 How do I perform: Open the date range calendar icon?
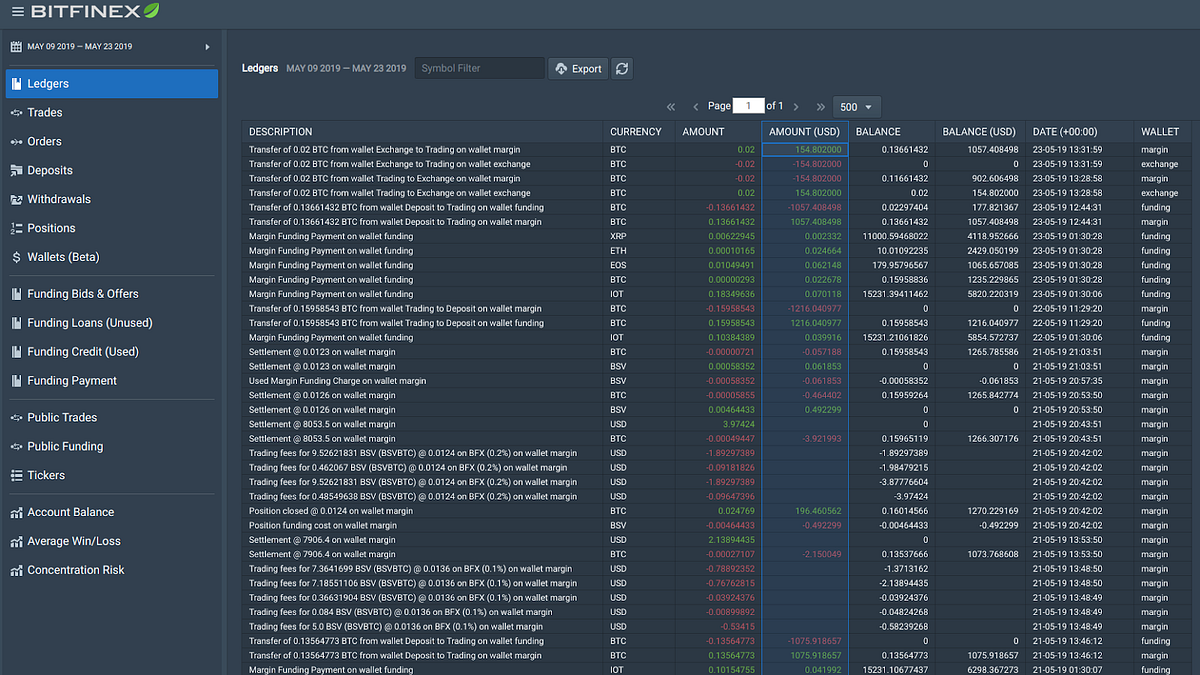(x=15, y=46)
